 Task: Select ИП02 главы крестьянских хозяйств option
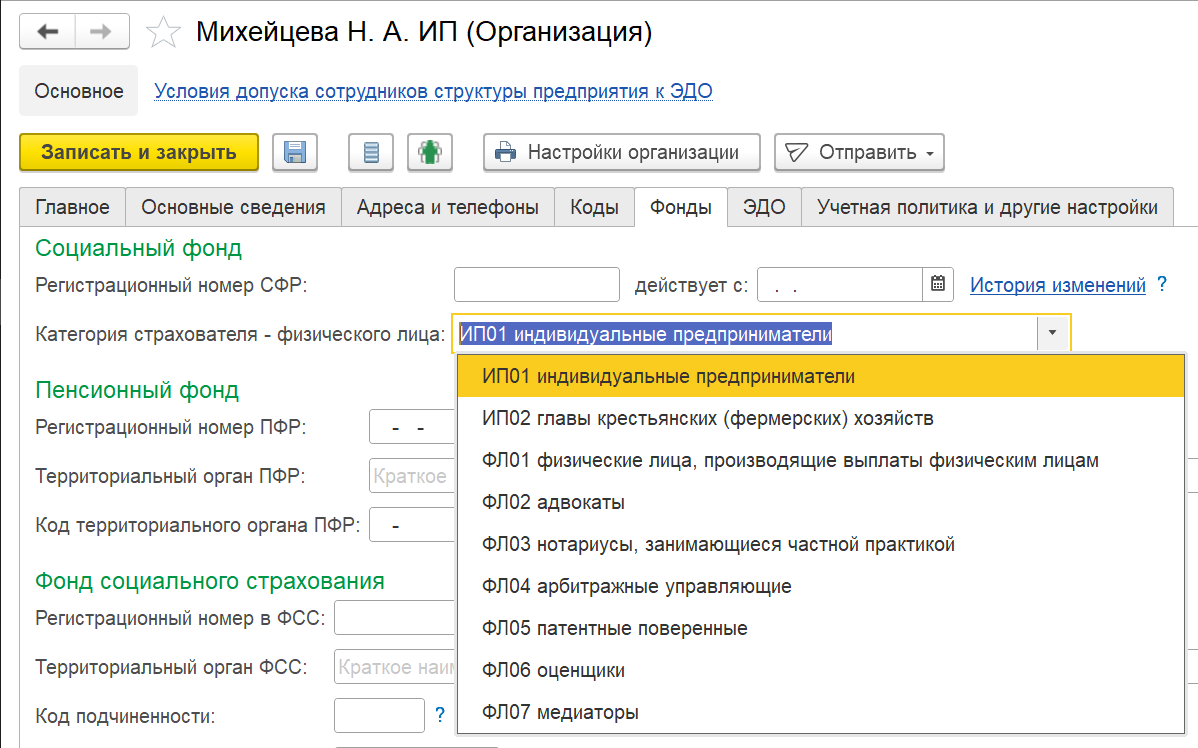pyautogui.click(x=707, y=419)
